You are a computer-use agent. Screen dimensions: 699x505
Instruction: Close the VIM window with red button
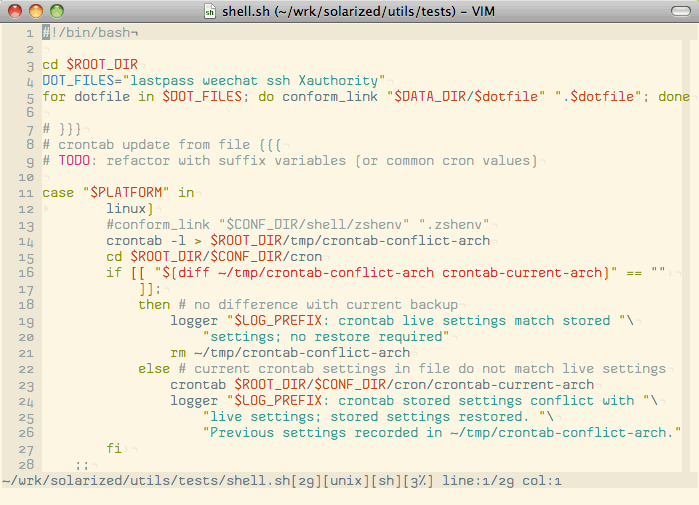coord(17,11)
